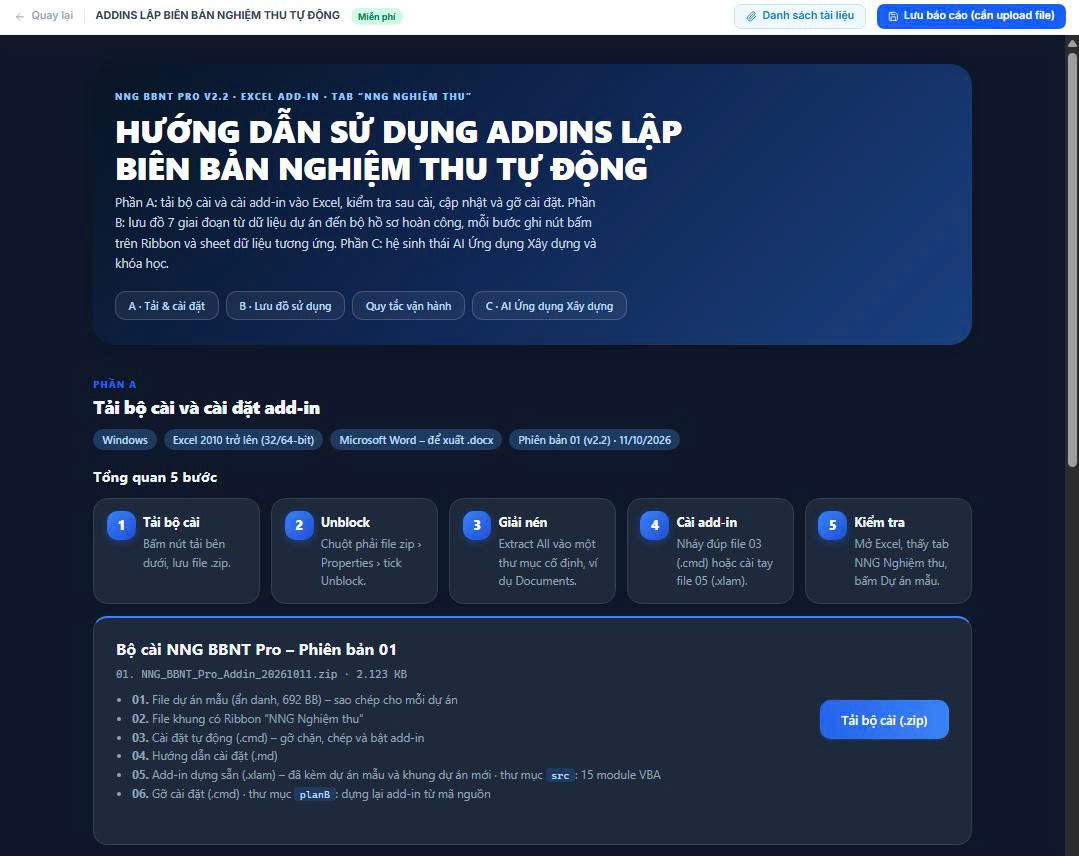Click Microsoft Word – để xuất .docx tag
Image resolution: width=1079 pixels, height=856 pixels.
point(416,440)
